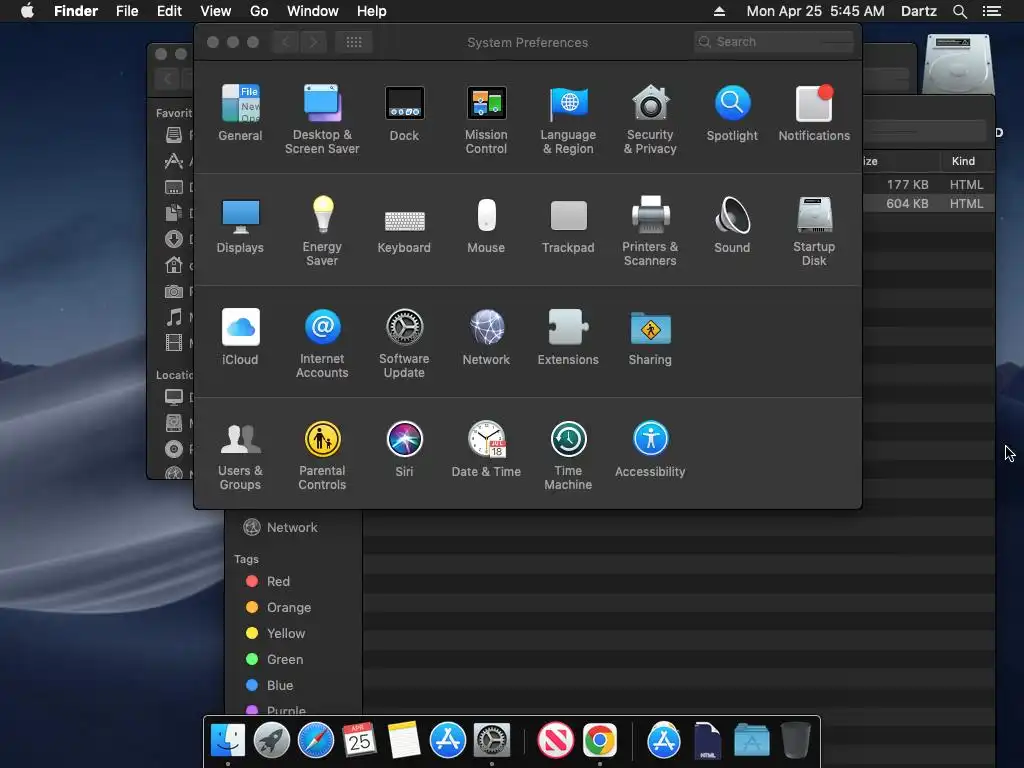Open the View menu

click(216, 11)
